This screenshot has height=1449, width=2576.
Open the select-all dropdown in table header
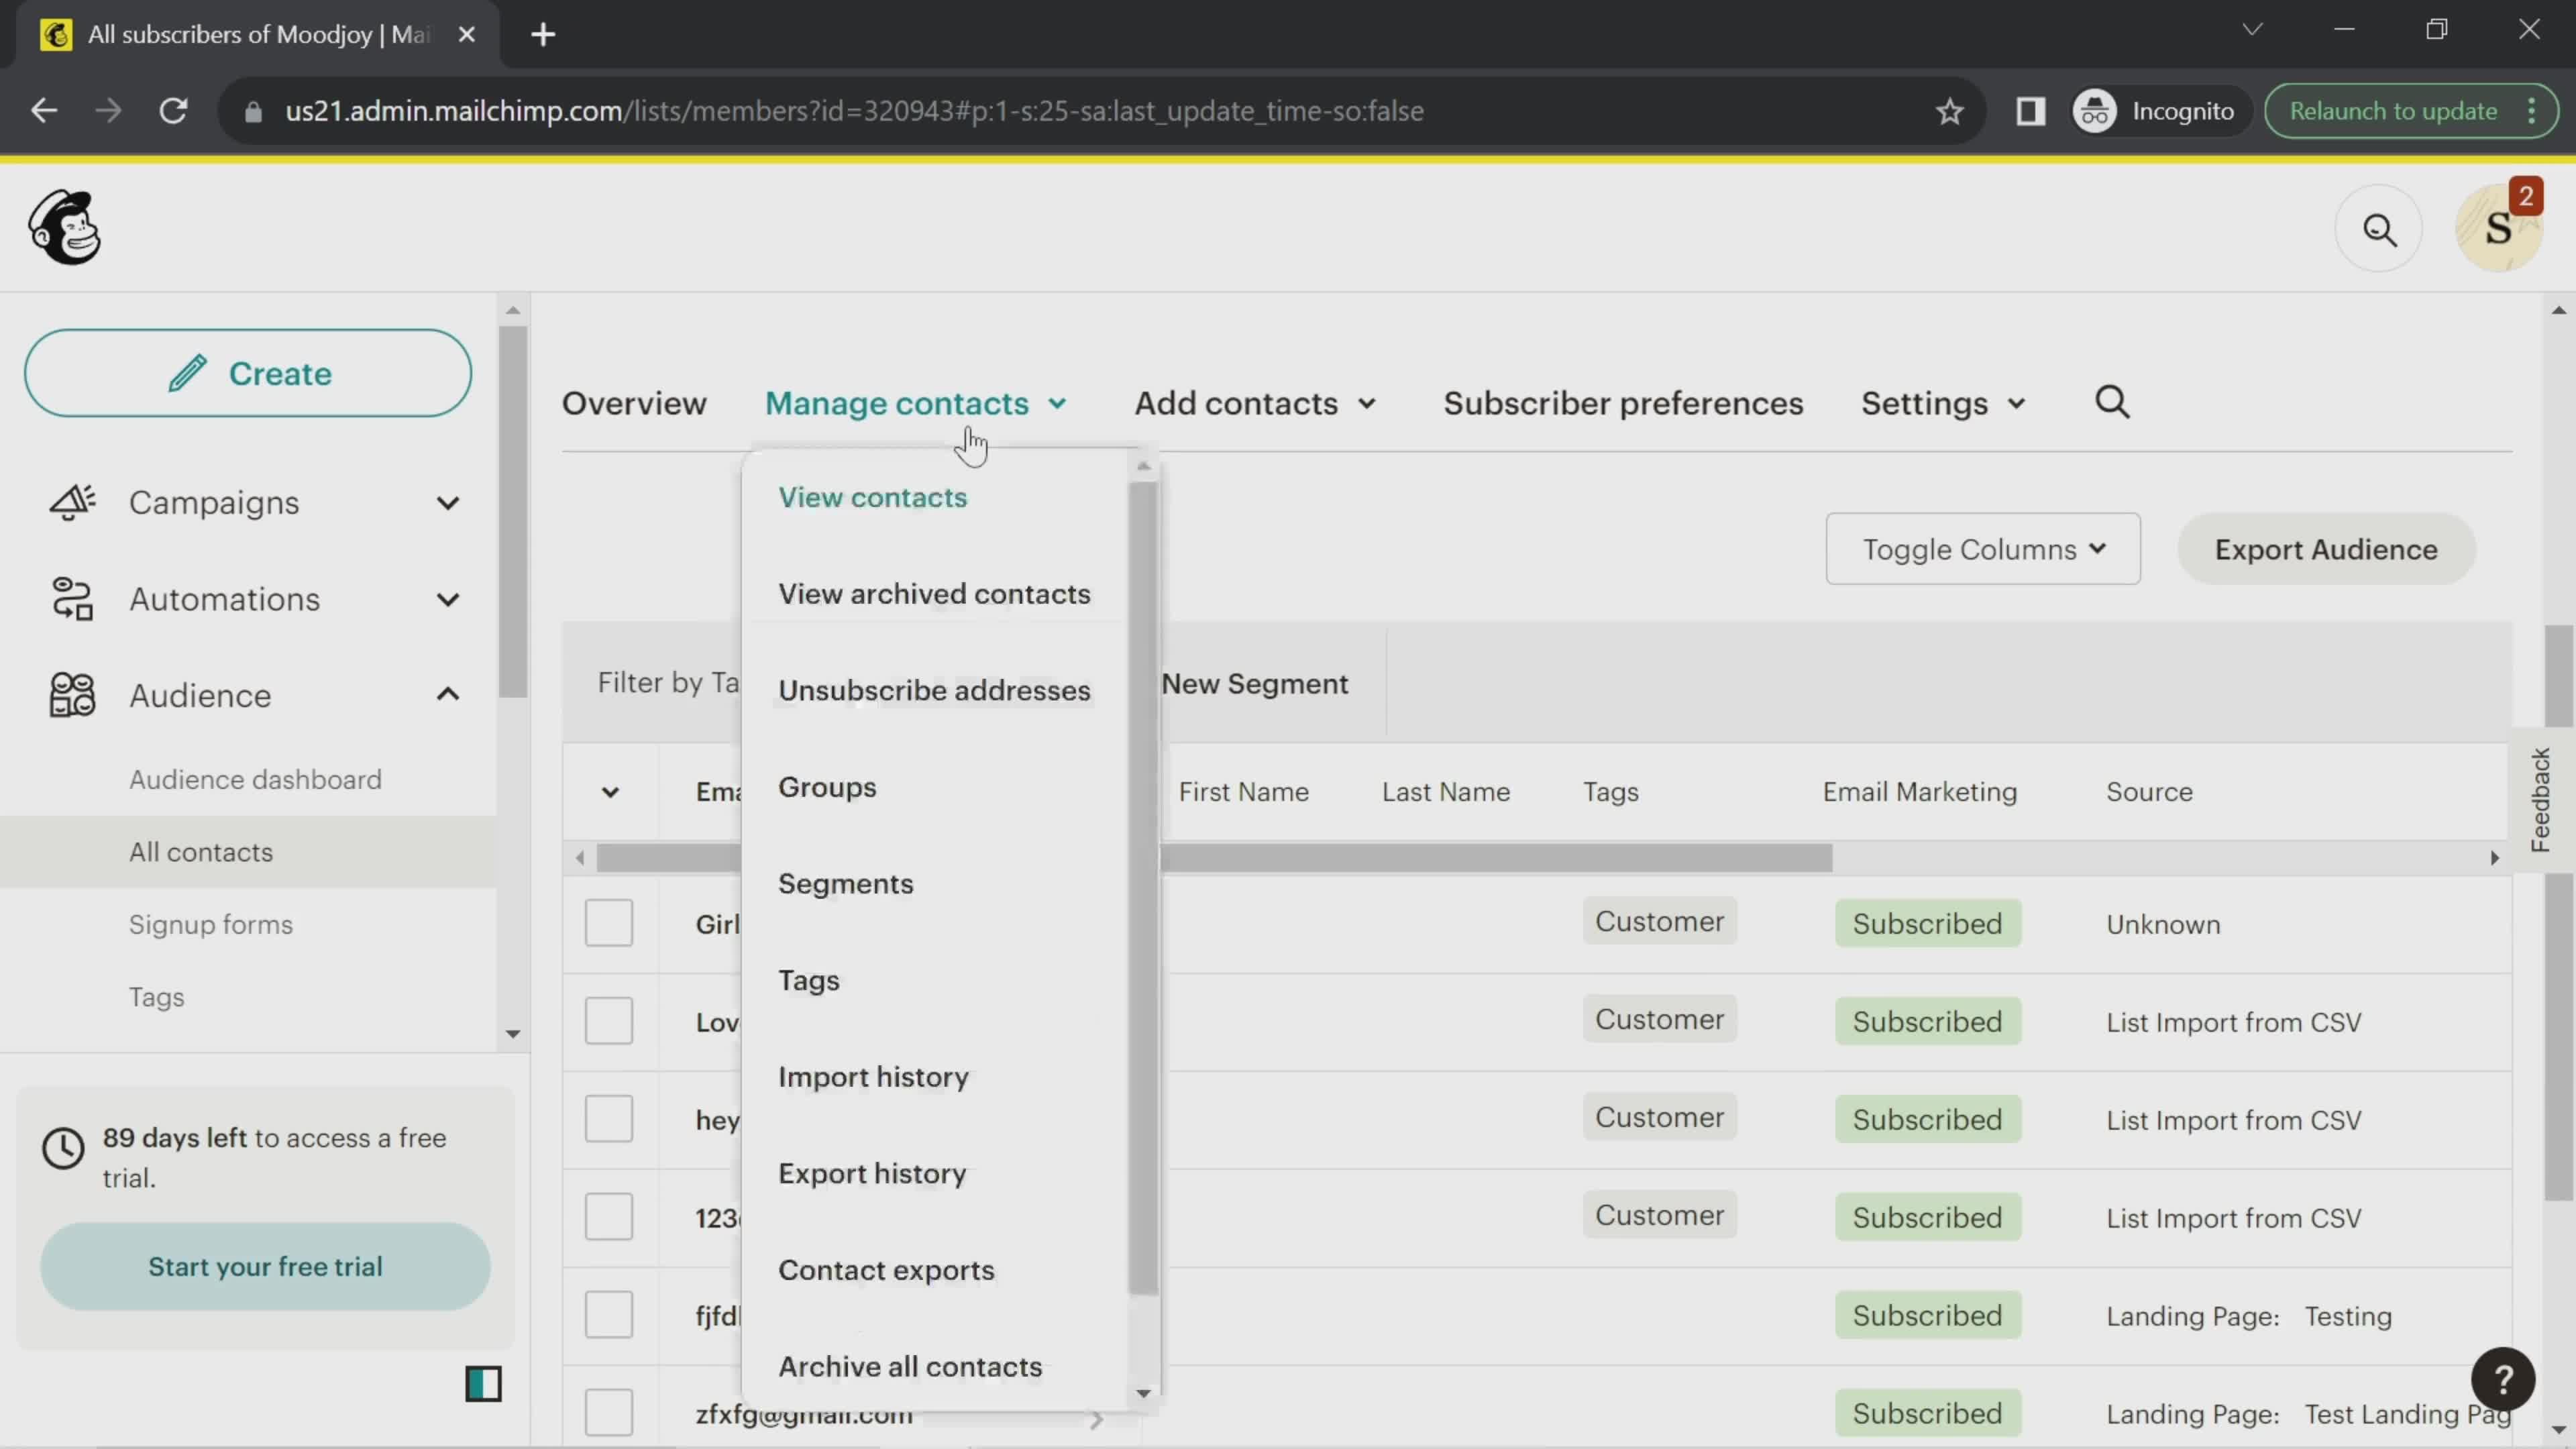tap(610, 792)
